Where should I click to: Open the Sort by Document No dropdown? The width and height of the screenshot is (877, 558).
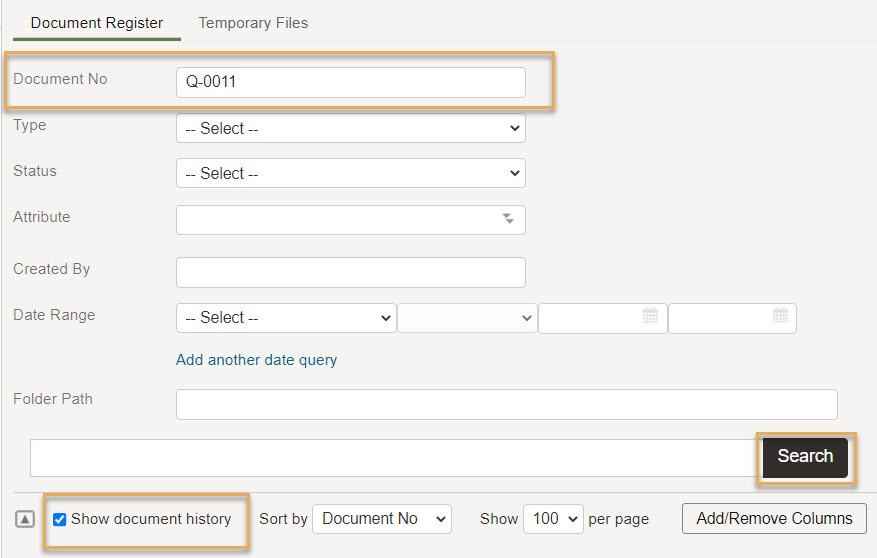click(x=382, y=519)
